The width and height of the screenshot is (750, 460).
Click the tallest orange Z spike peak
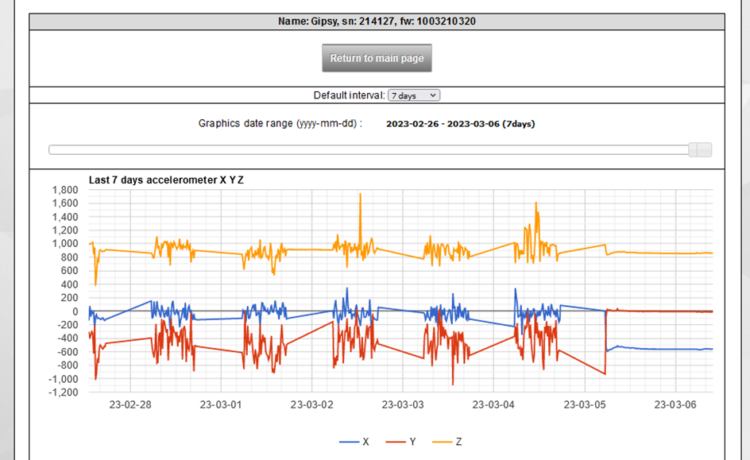pyautogui.click(x=360, y=195)
